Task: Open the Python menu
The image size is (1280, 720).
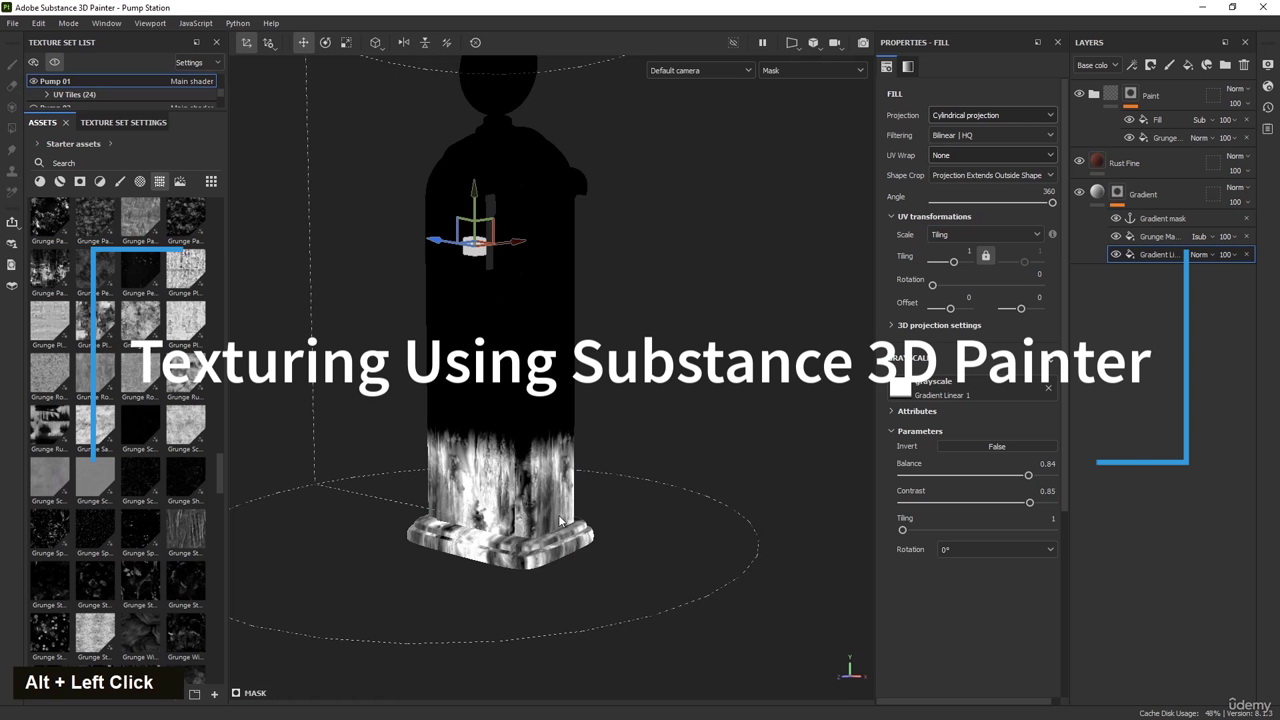Action: point(238,23)
